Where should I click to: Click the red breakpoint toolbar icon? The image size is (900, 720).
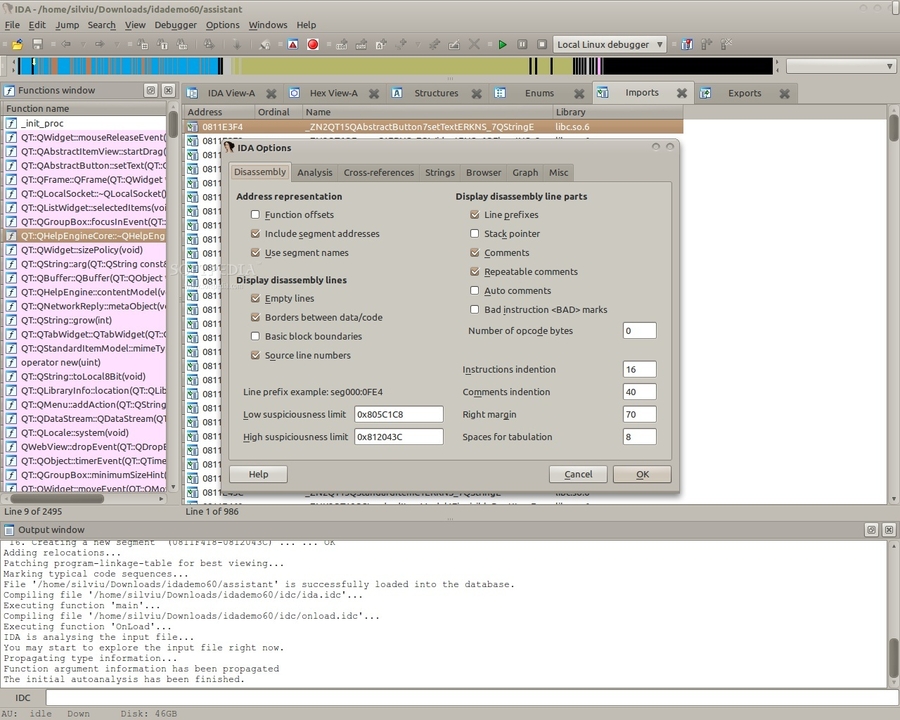(312, 44)
